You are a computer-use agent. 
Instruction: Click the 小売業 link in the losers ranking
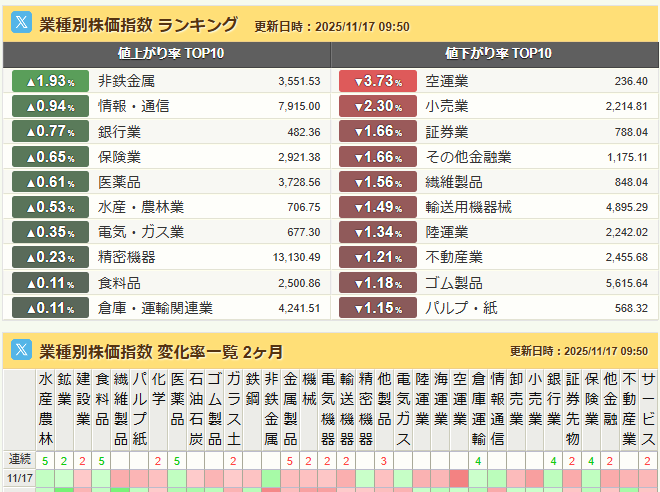(447, 106)
